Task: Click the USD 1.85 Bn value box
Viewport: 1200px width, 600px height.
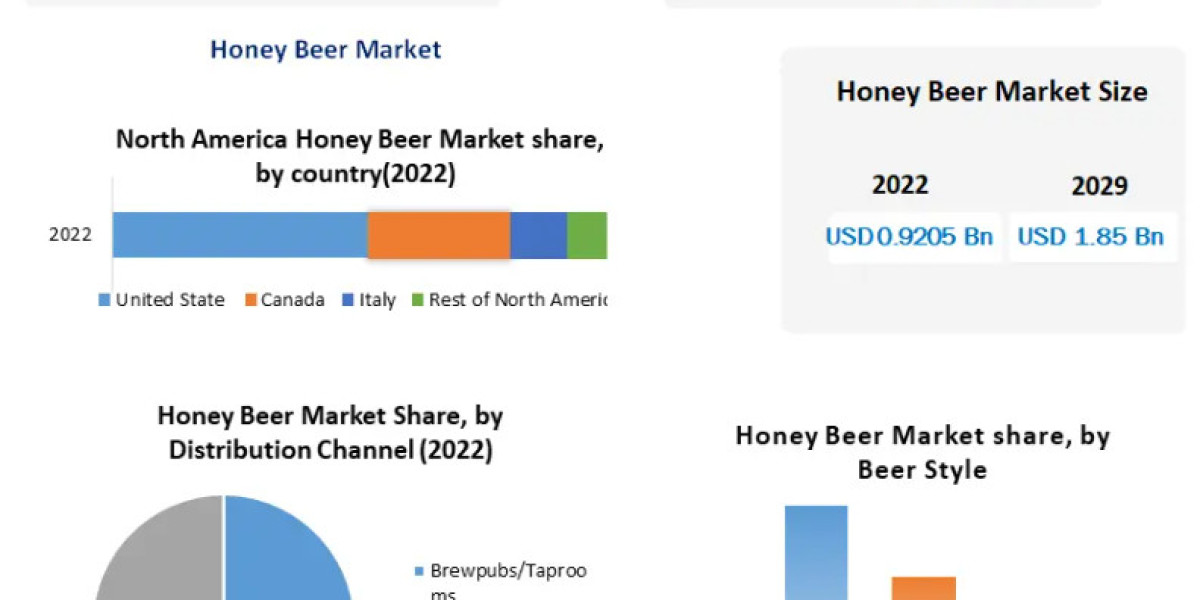Action: (x=1091, y=237)
